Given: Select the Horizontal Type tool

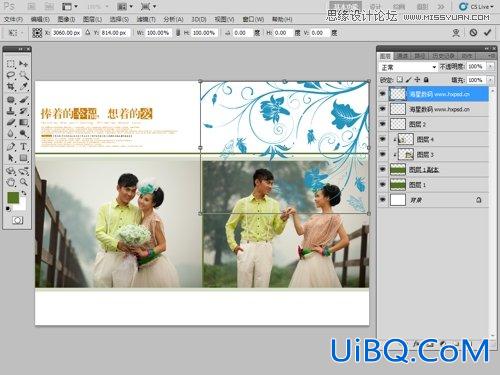Looking at the screenshot, I should [x=23, y=146].
